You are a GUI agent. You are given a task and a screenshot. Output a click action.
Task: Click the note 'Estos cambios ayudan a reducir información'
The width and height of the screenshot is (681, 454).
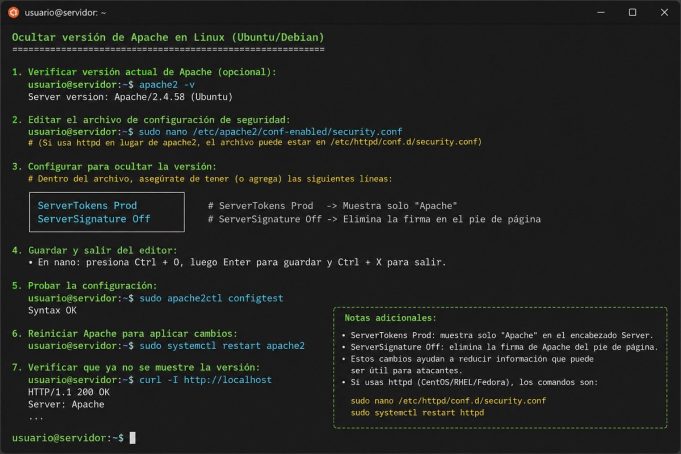click(468, 365)
